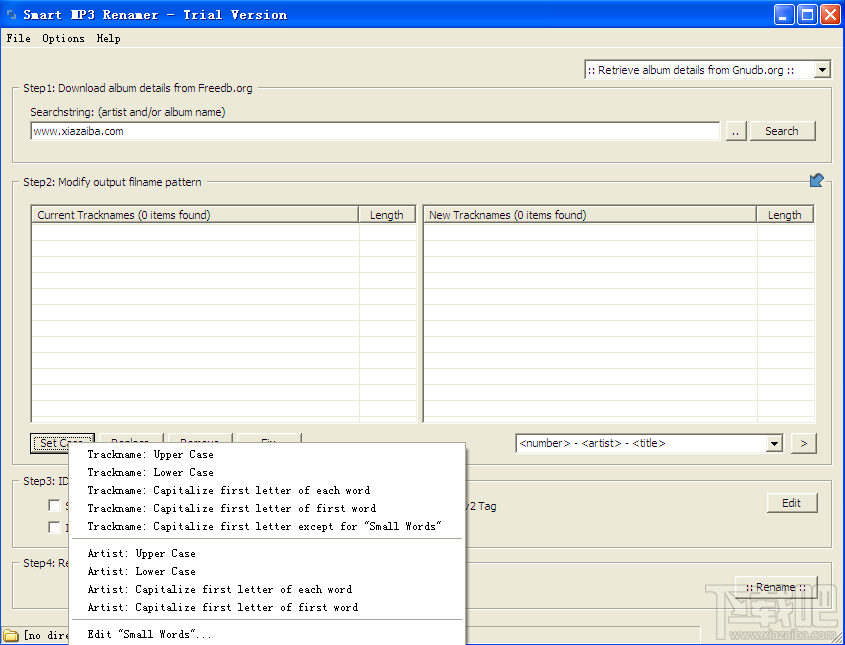The width and height of the screenshot is (845, 645).
Task: Pick Trackname: Capitalize except for Small Words
Action: pyautogui.click(x=267, y=526)
